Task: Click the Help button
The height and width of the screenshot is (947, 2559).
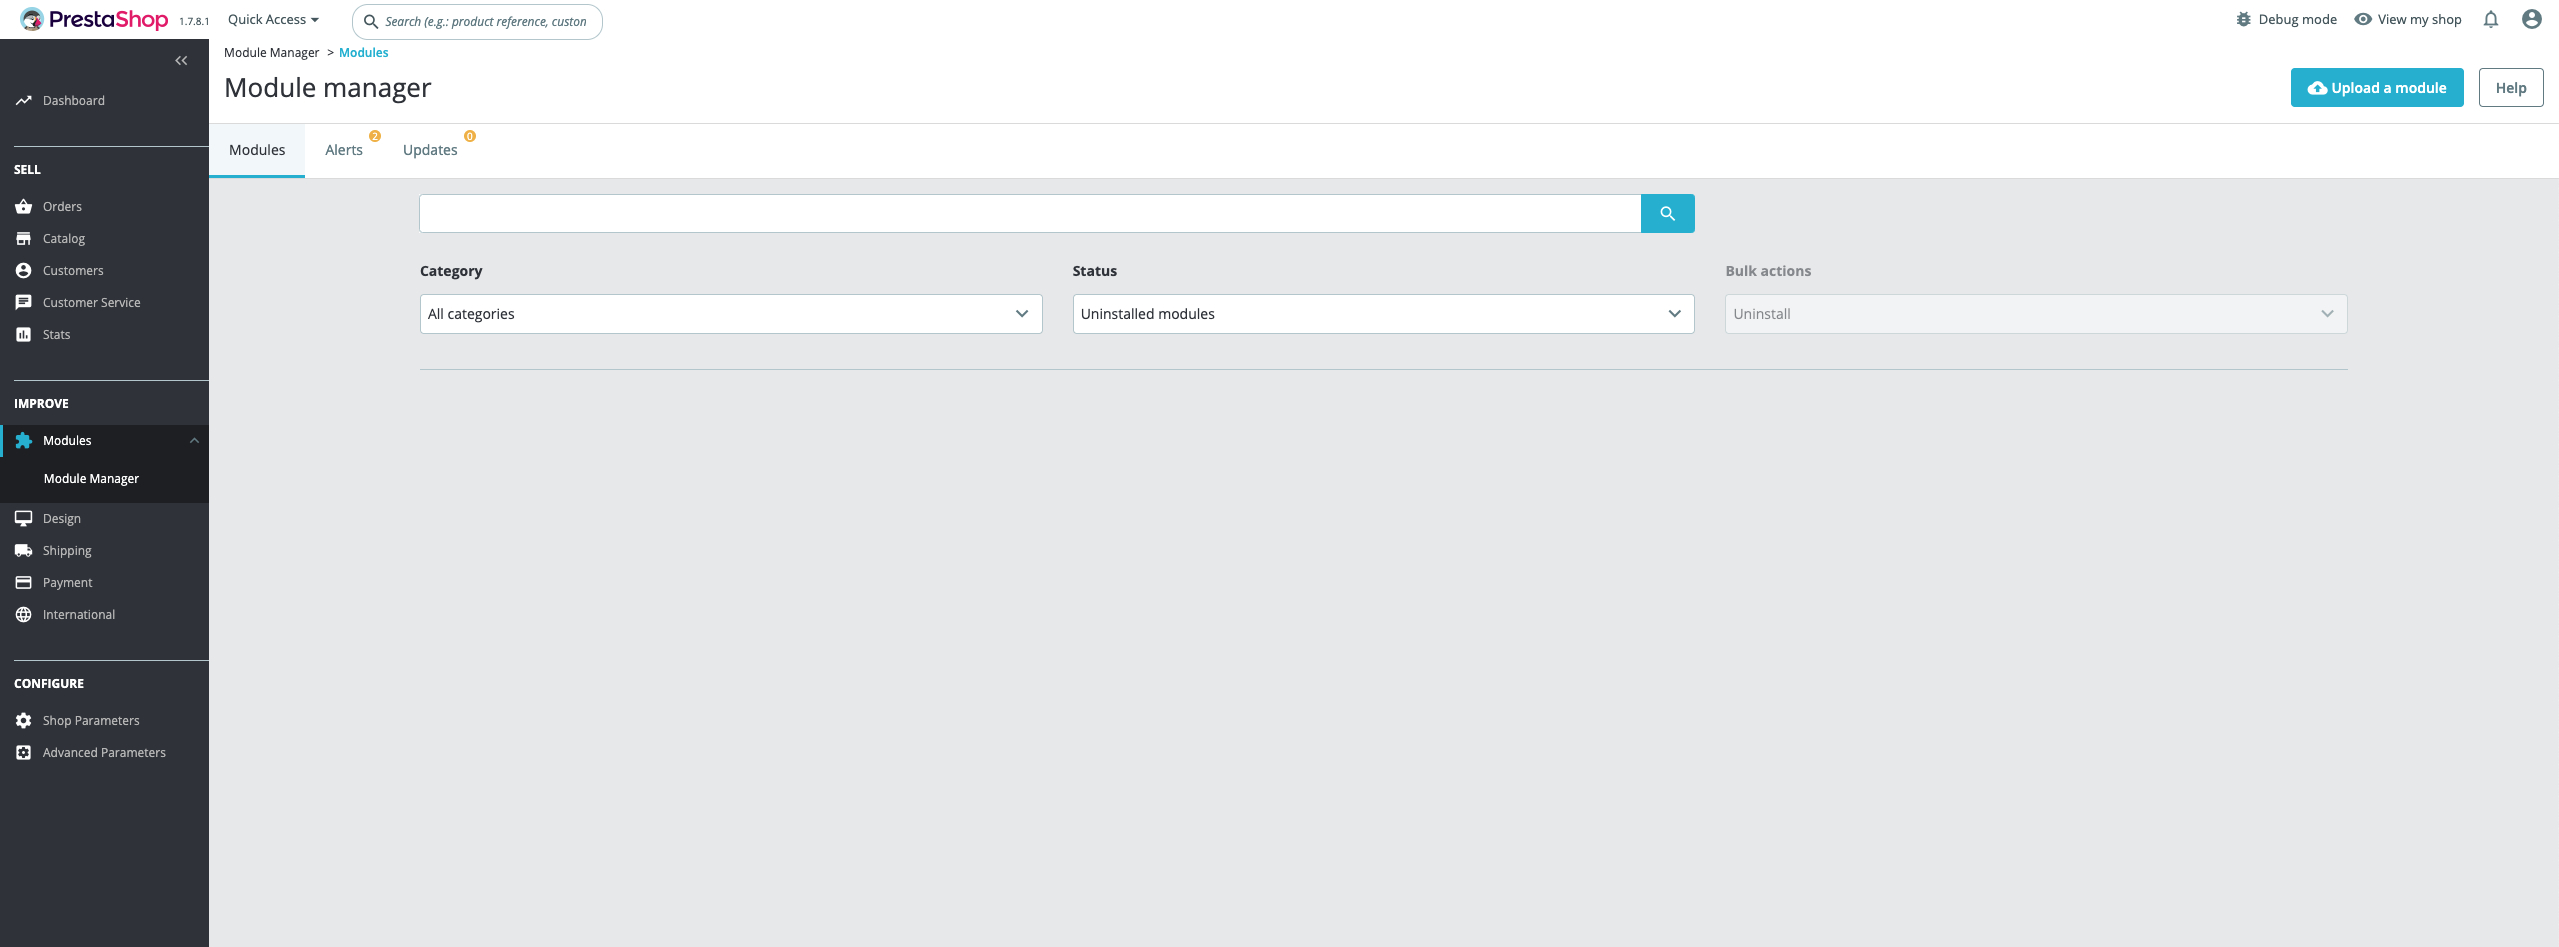Action: pyautogui.click(x=2511, y=88)
